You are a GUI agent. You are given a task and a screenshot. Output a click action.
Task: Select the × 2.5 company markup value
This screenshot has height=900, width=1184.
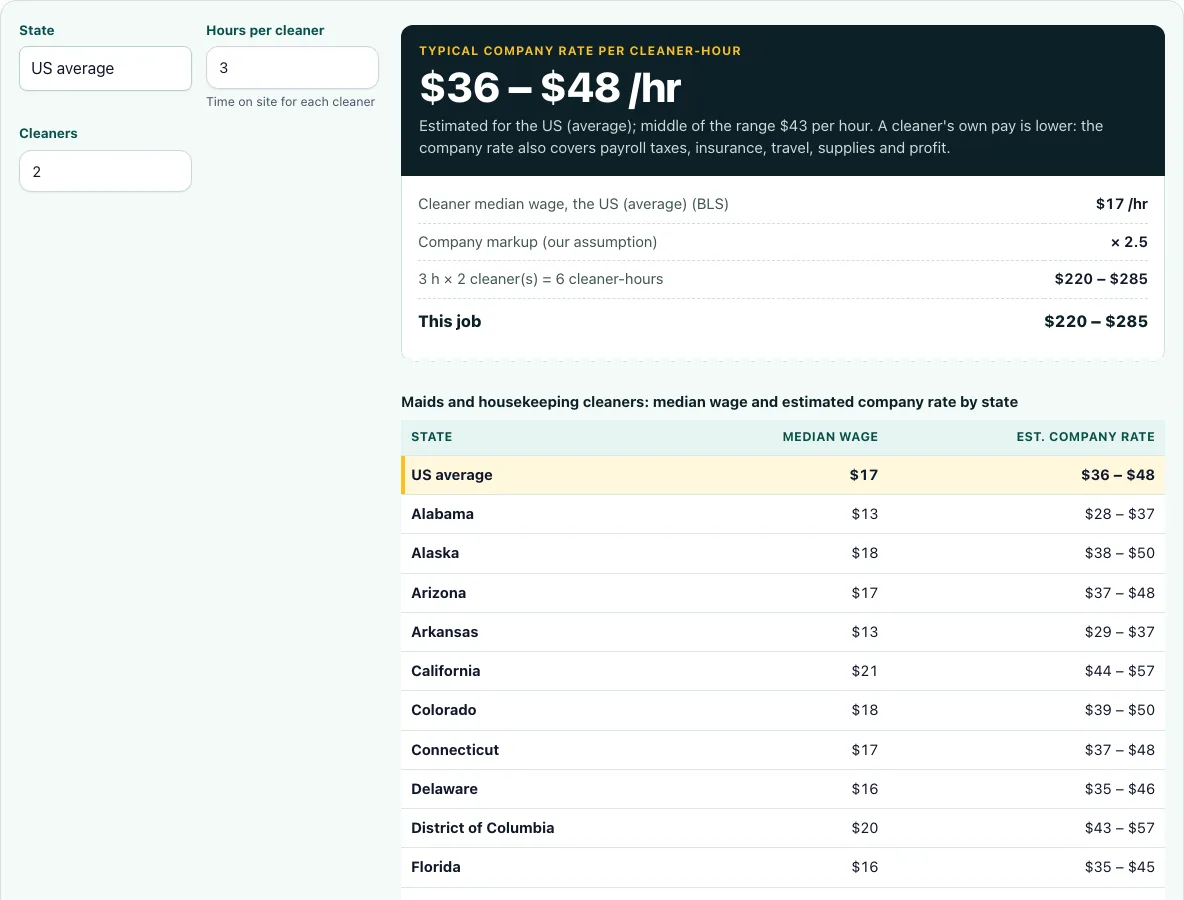[1129, 242]
